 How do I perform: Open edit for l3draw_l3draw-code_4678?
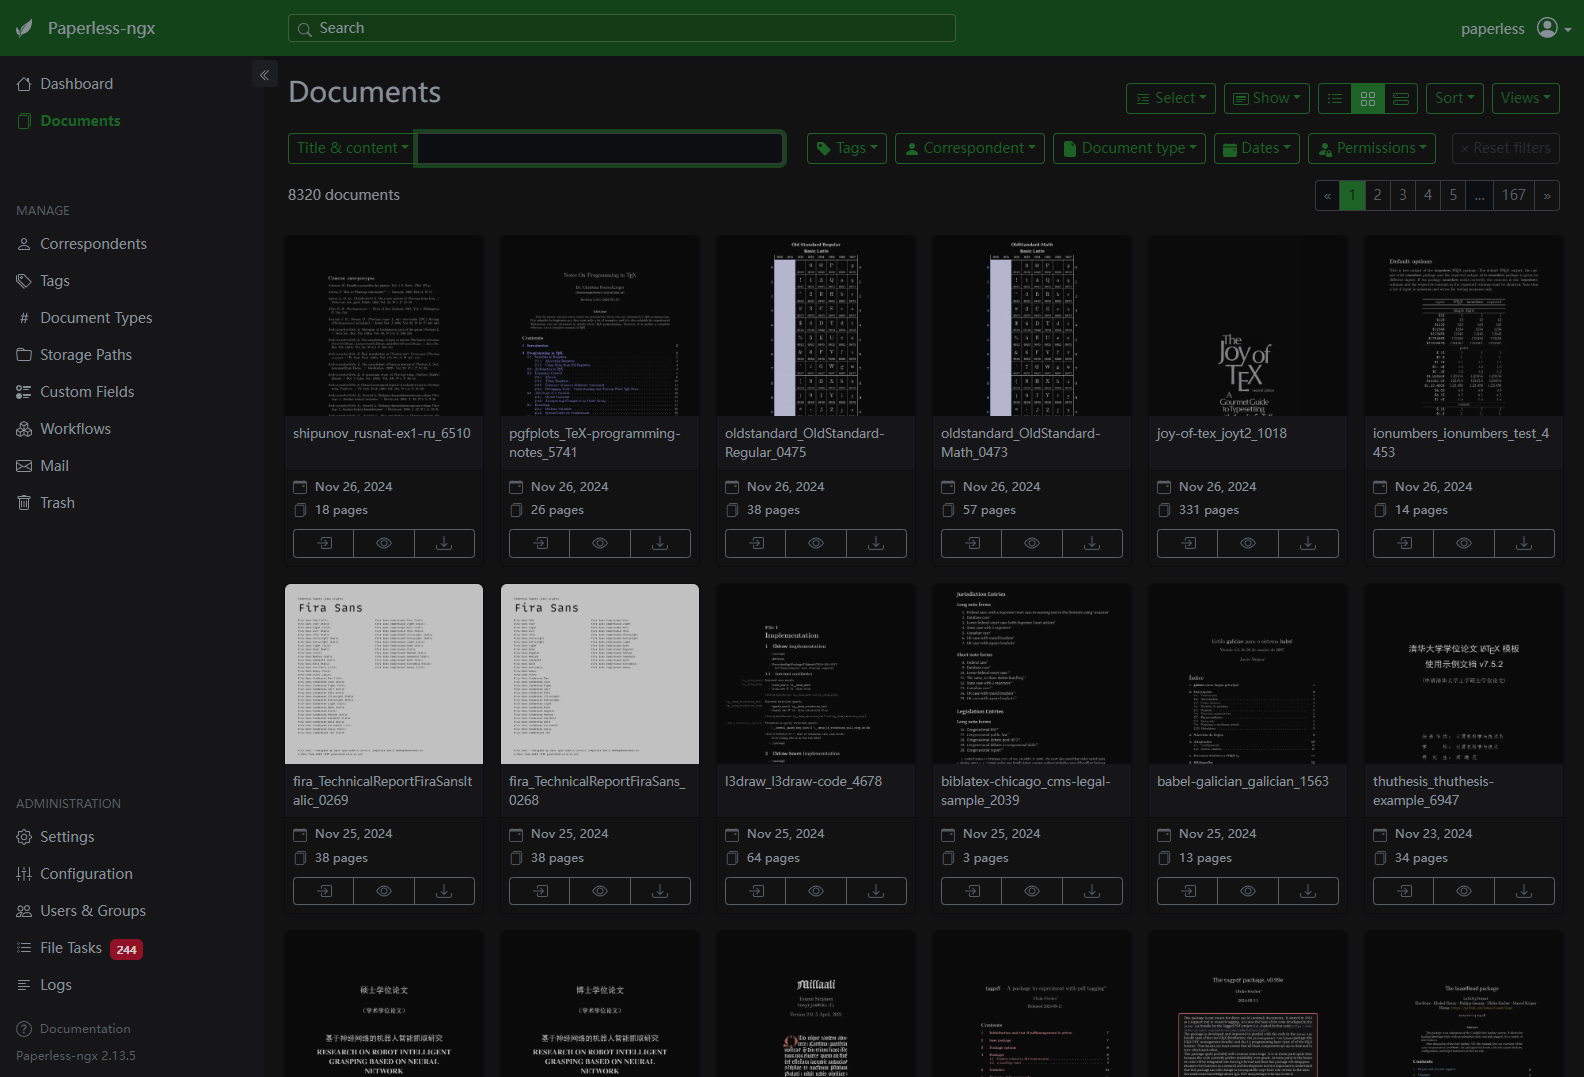[x=756, y=891]
